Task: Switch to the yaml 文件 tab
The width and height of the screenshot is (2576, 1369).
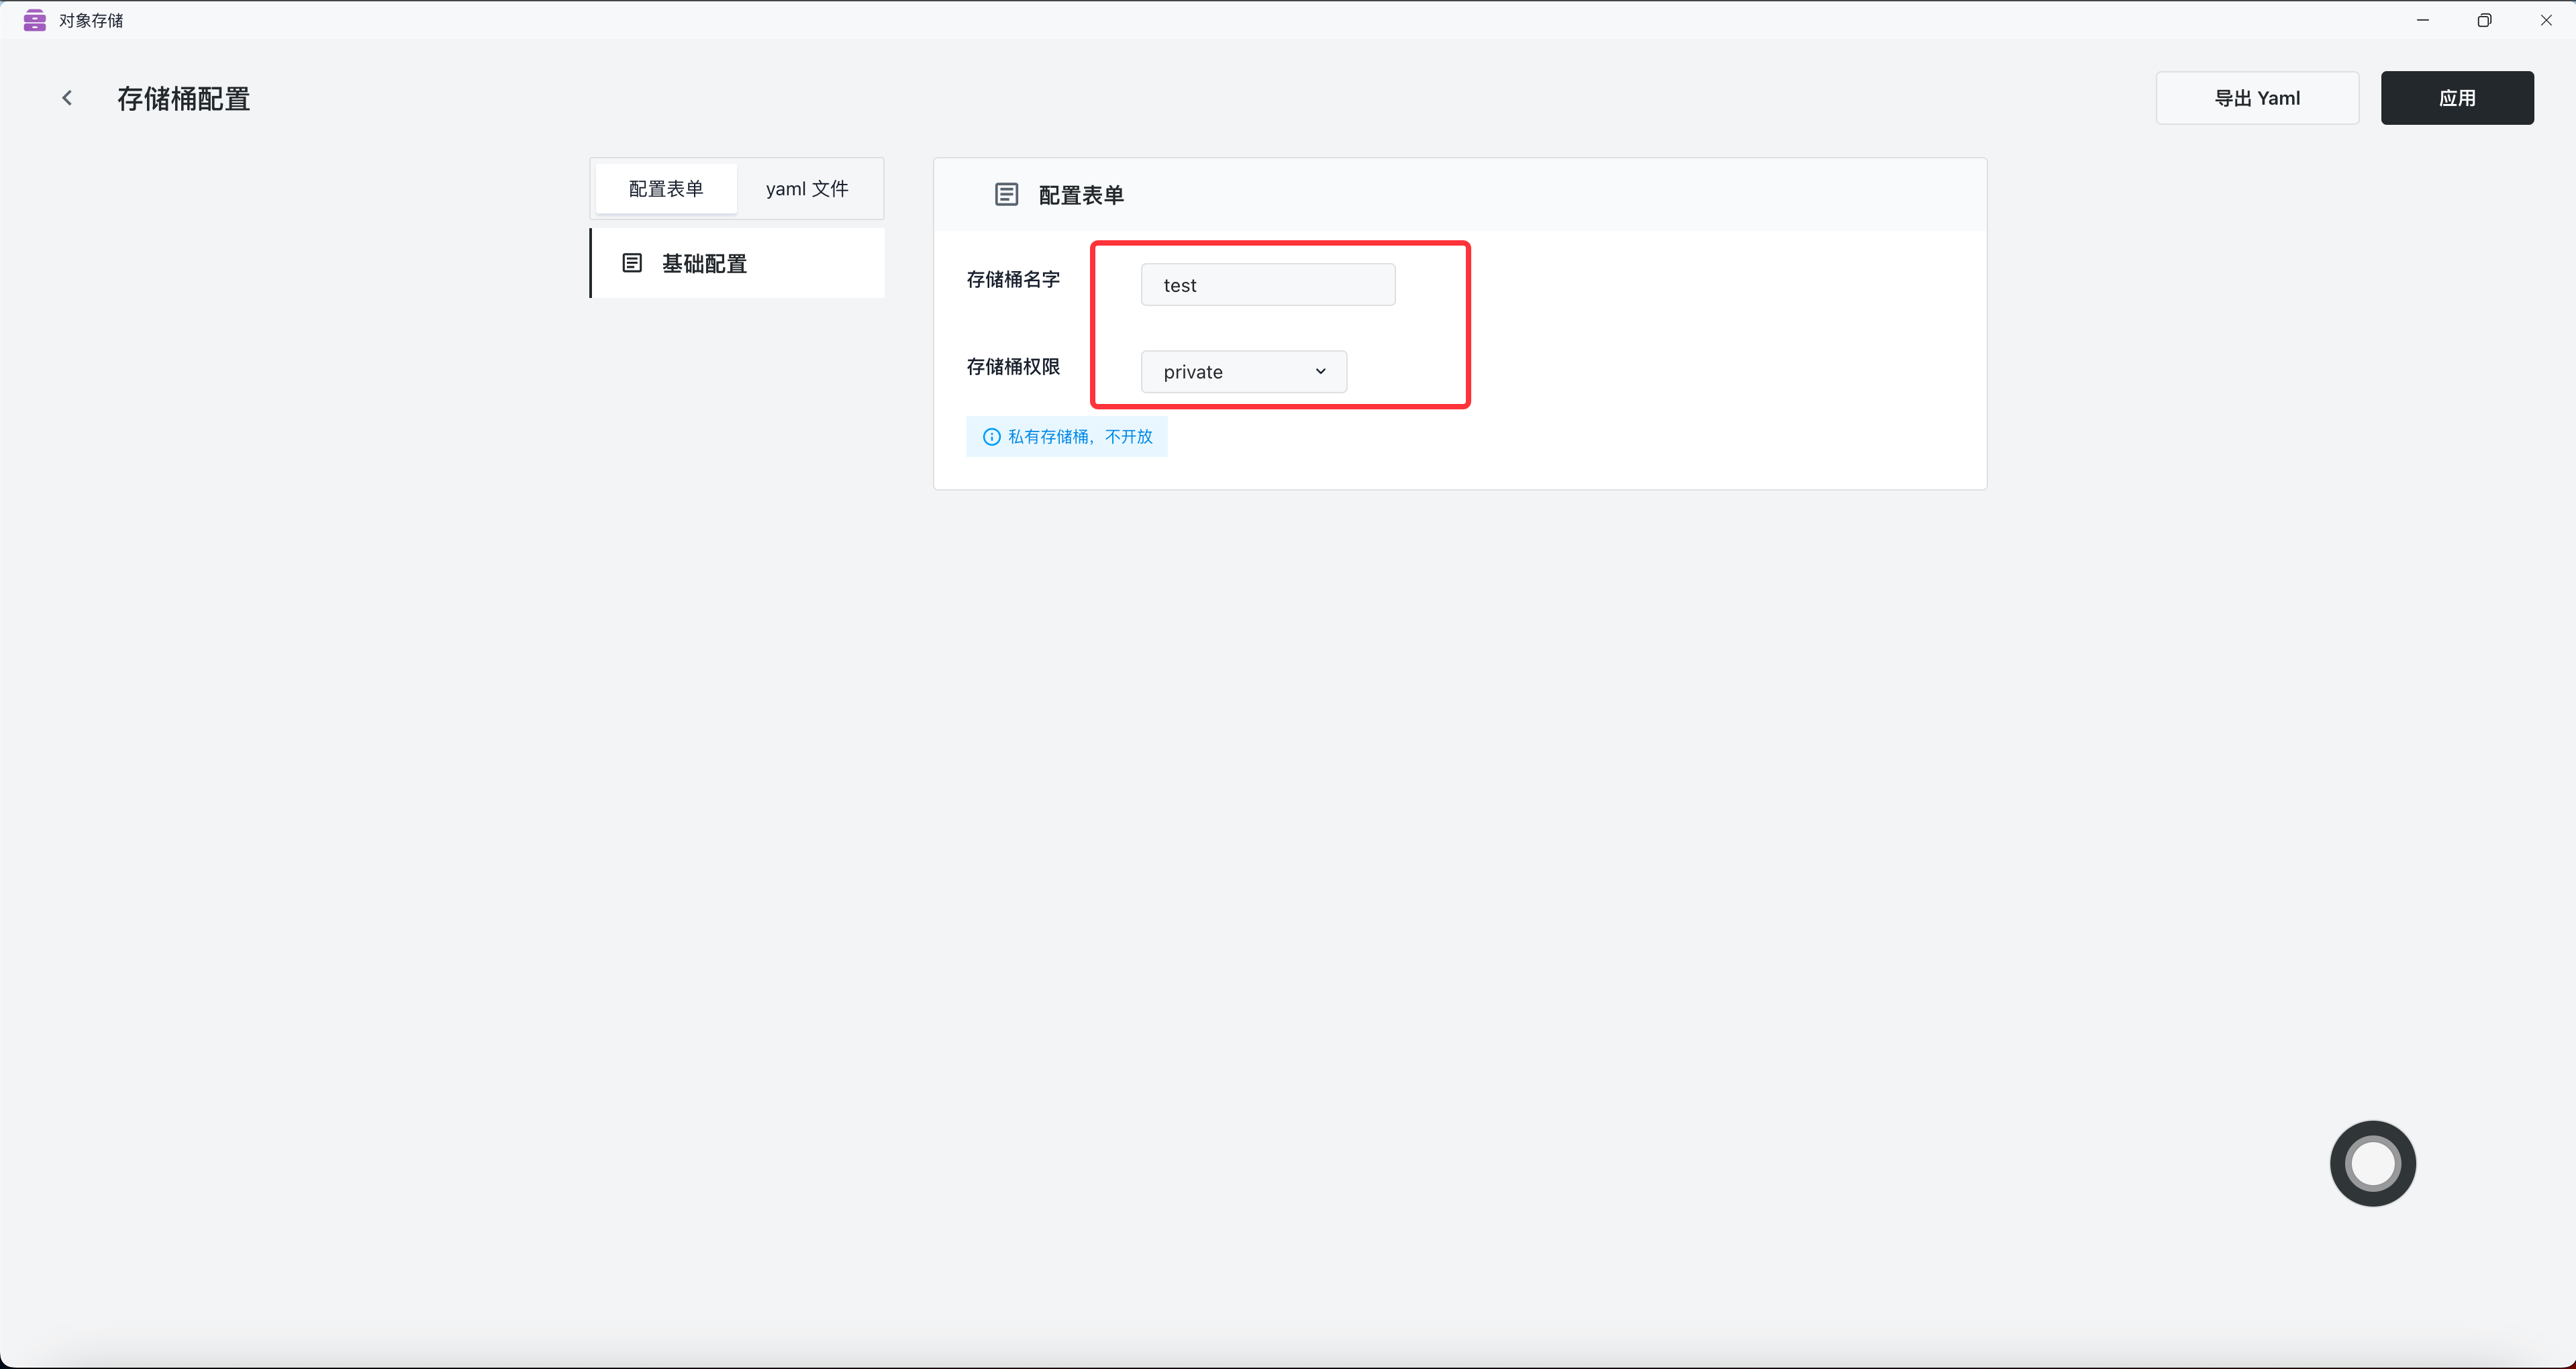Action: point(807,189)
